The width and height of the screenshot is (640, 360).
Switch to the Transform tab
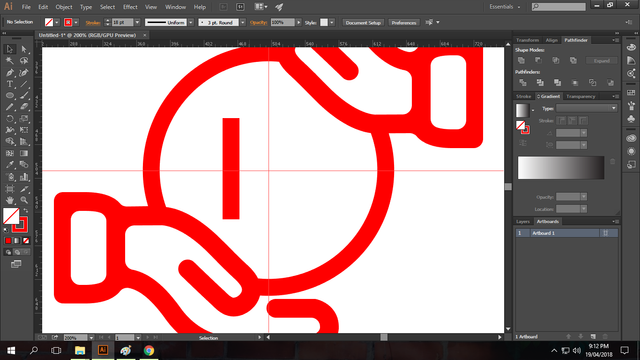point(527,40)
